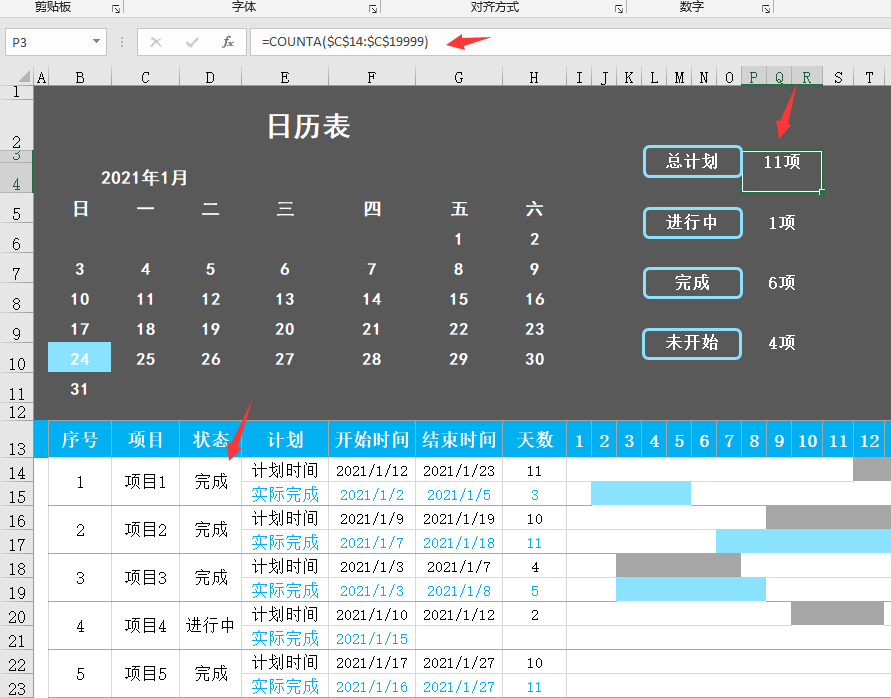The image size is (891, 698).
Task: Select column G header
Action: tap(459, 77)
